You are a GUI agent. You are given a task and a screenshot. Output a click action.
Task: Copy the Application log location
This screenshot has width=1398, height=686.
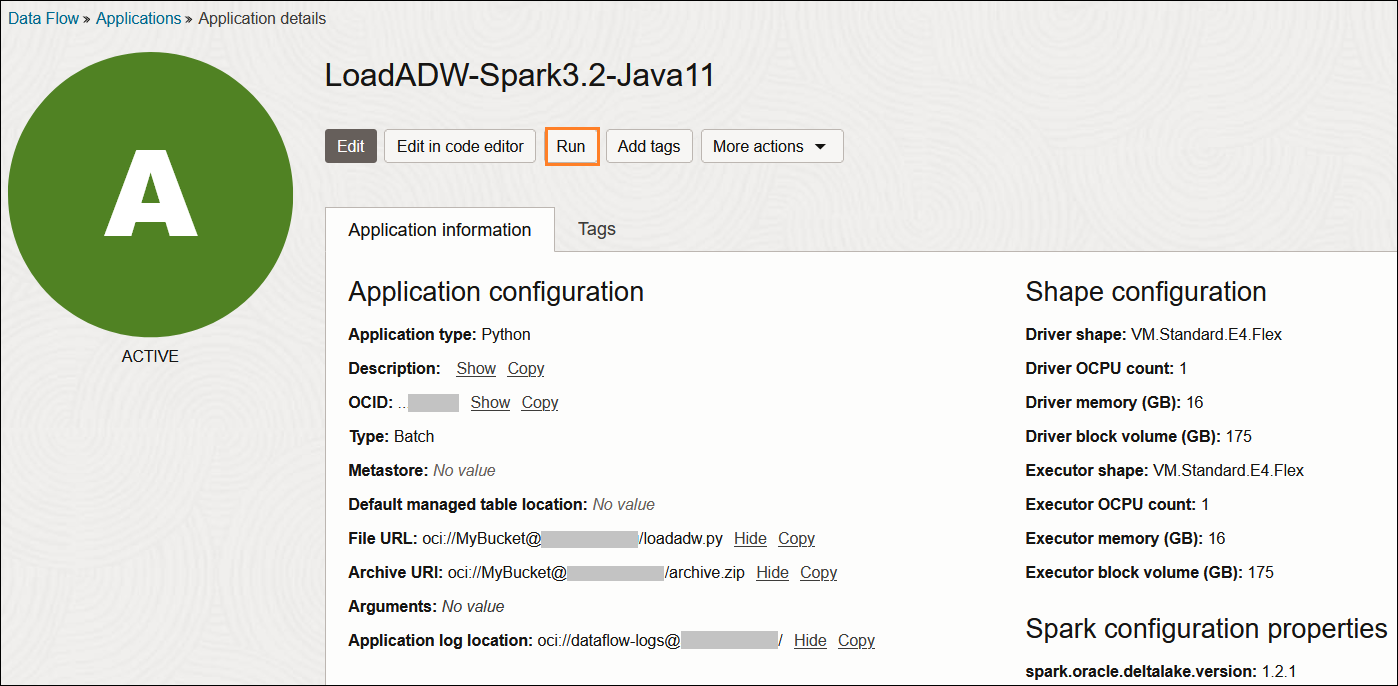coord(856,640)
